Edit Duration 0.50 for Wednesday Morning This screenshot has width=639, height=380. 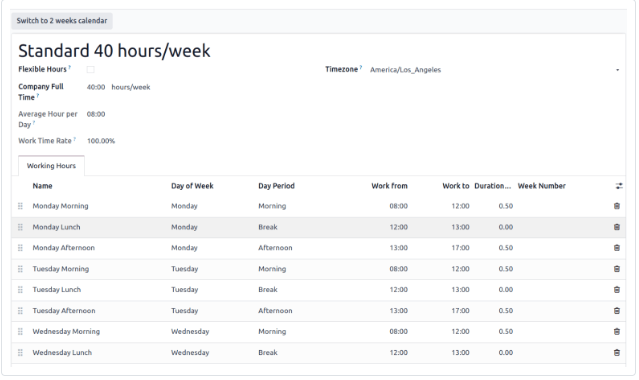pyautogui.click(x=505, y=331)
